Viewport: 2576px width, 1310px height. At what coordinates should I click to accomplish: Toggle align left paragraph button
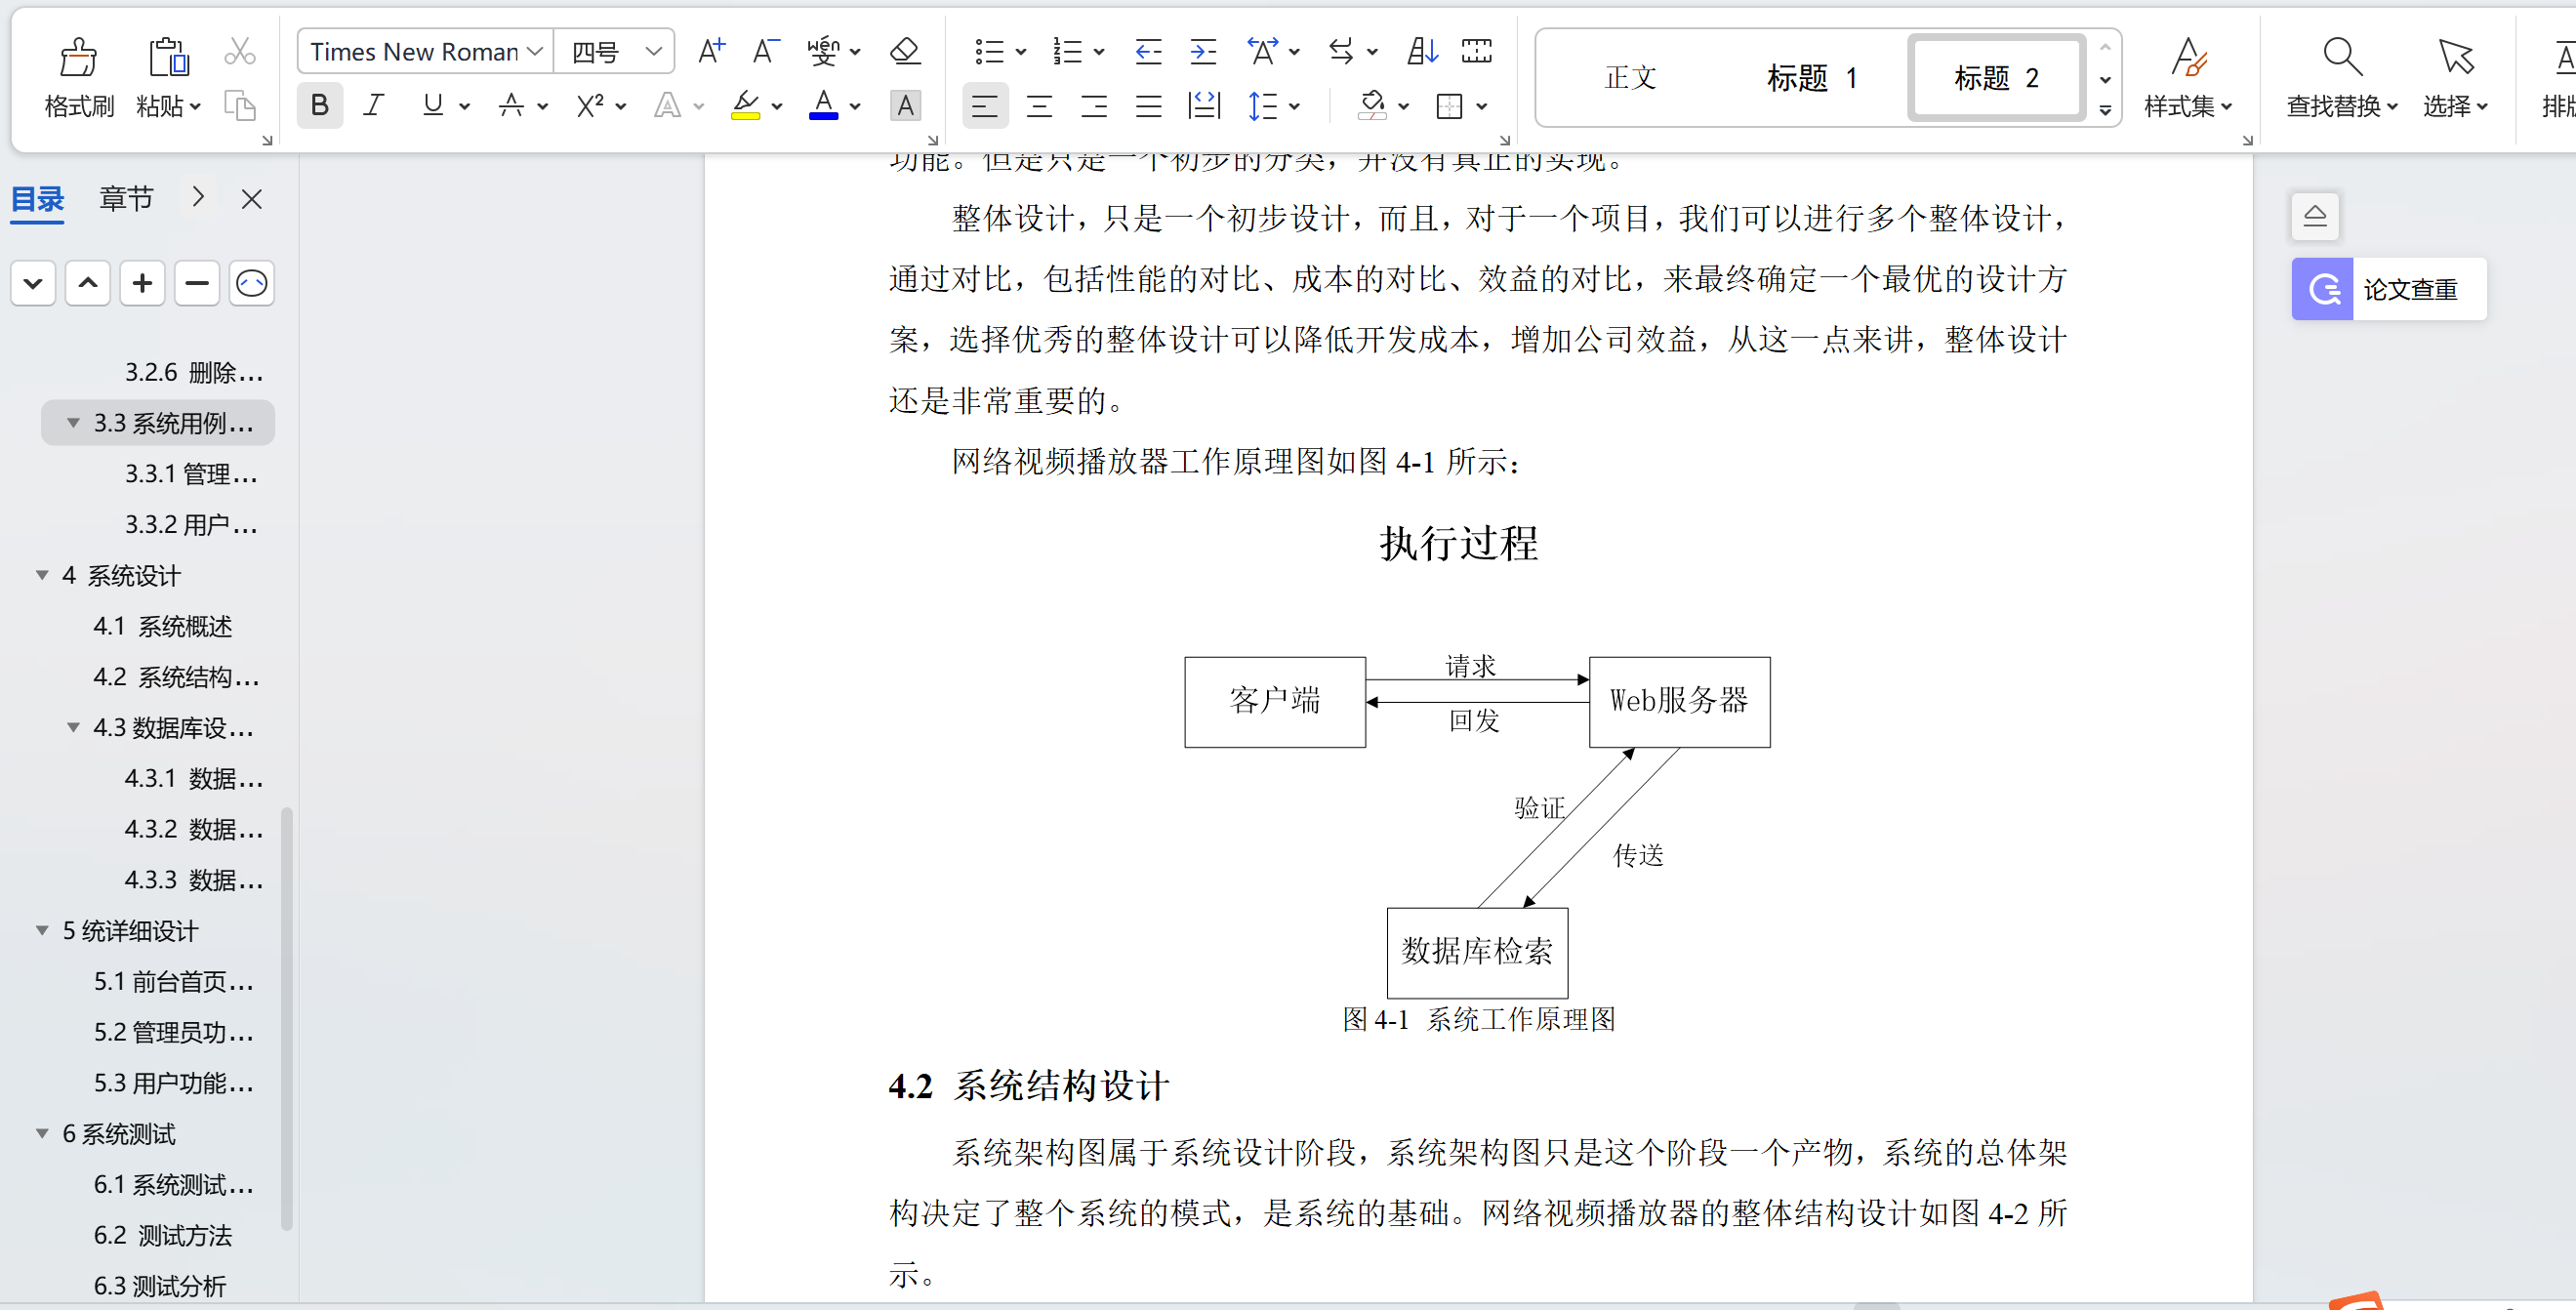point(984,105)
